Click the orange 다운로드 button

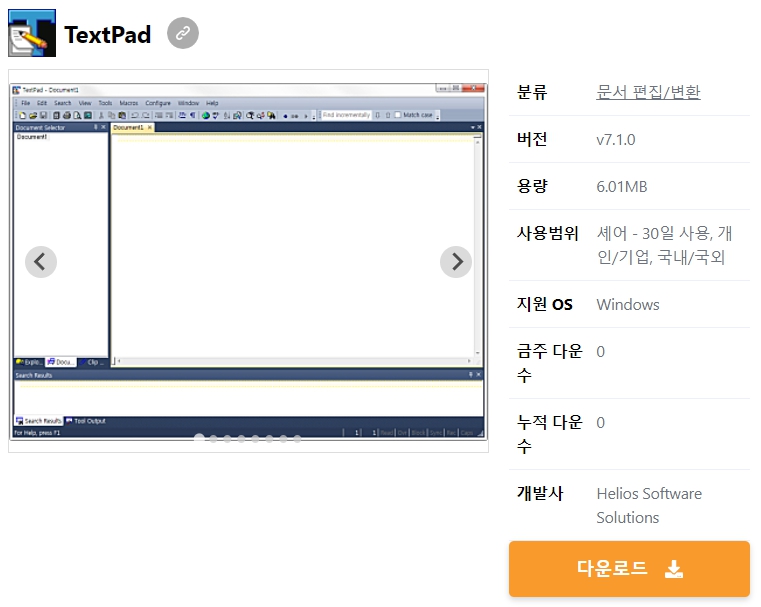629,569
